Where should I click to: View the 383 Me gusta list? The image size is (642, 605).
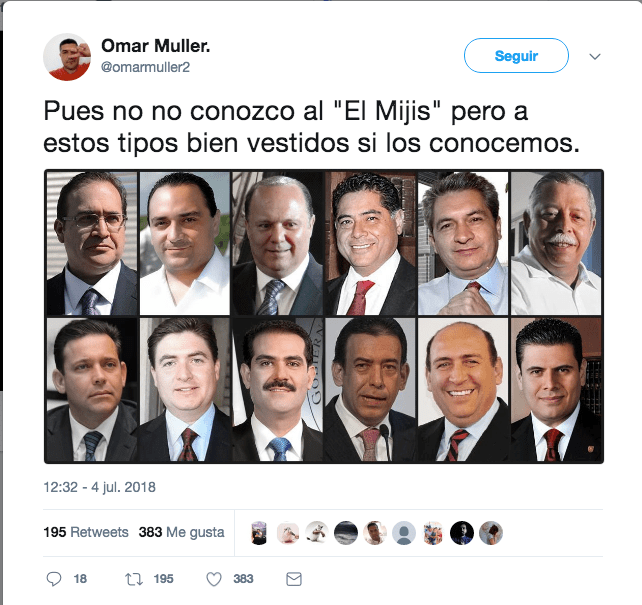click(x=181, y=532)
